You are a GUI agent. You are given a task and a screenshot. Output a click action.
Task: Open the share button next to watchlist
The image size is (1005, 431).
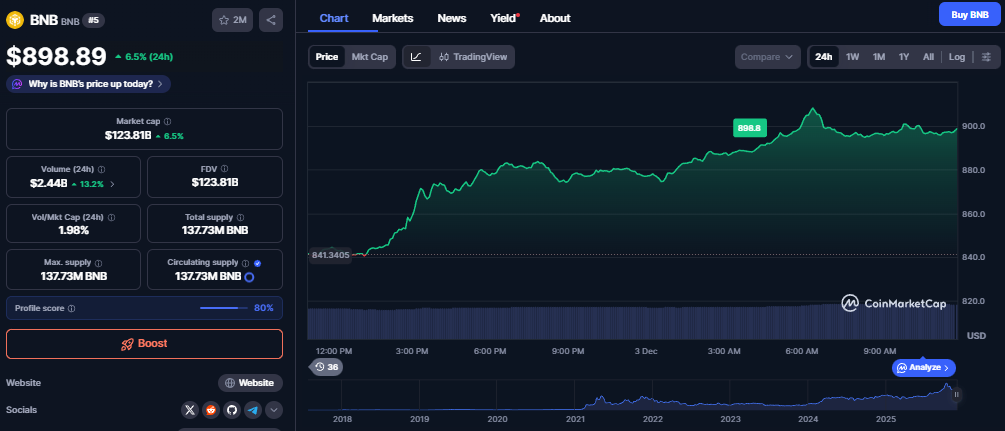(270, 20)
